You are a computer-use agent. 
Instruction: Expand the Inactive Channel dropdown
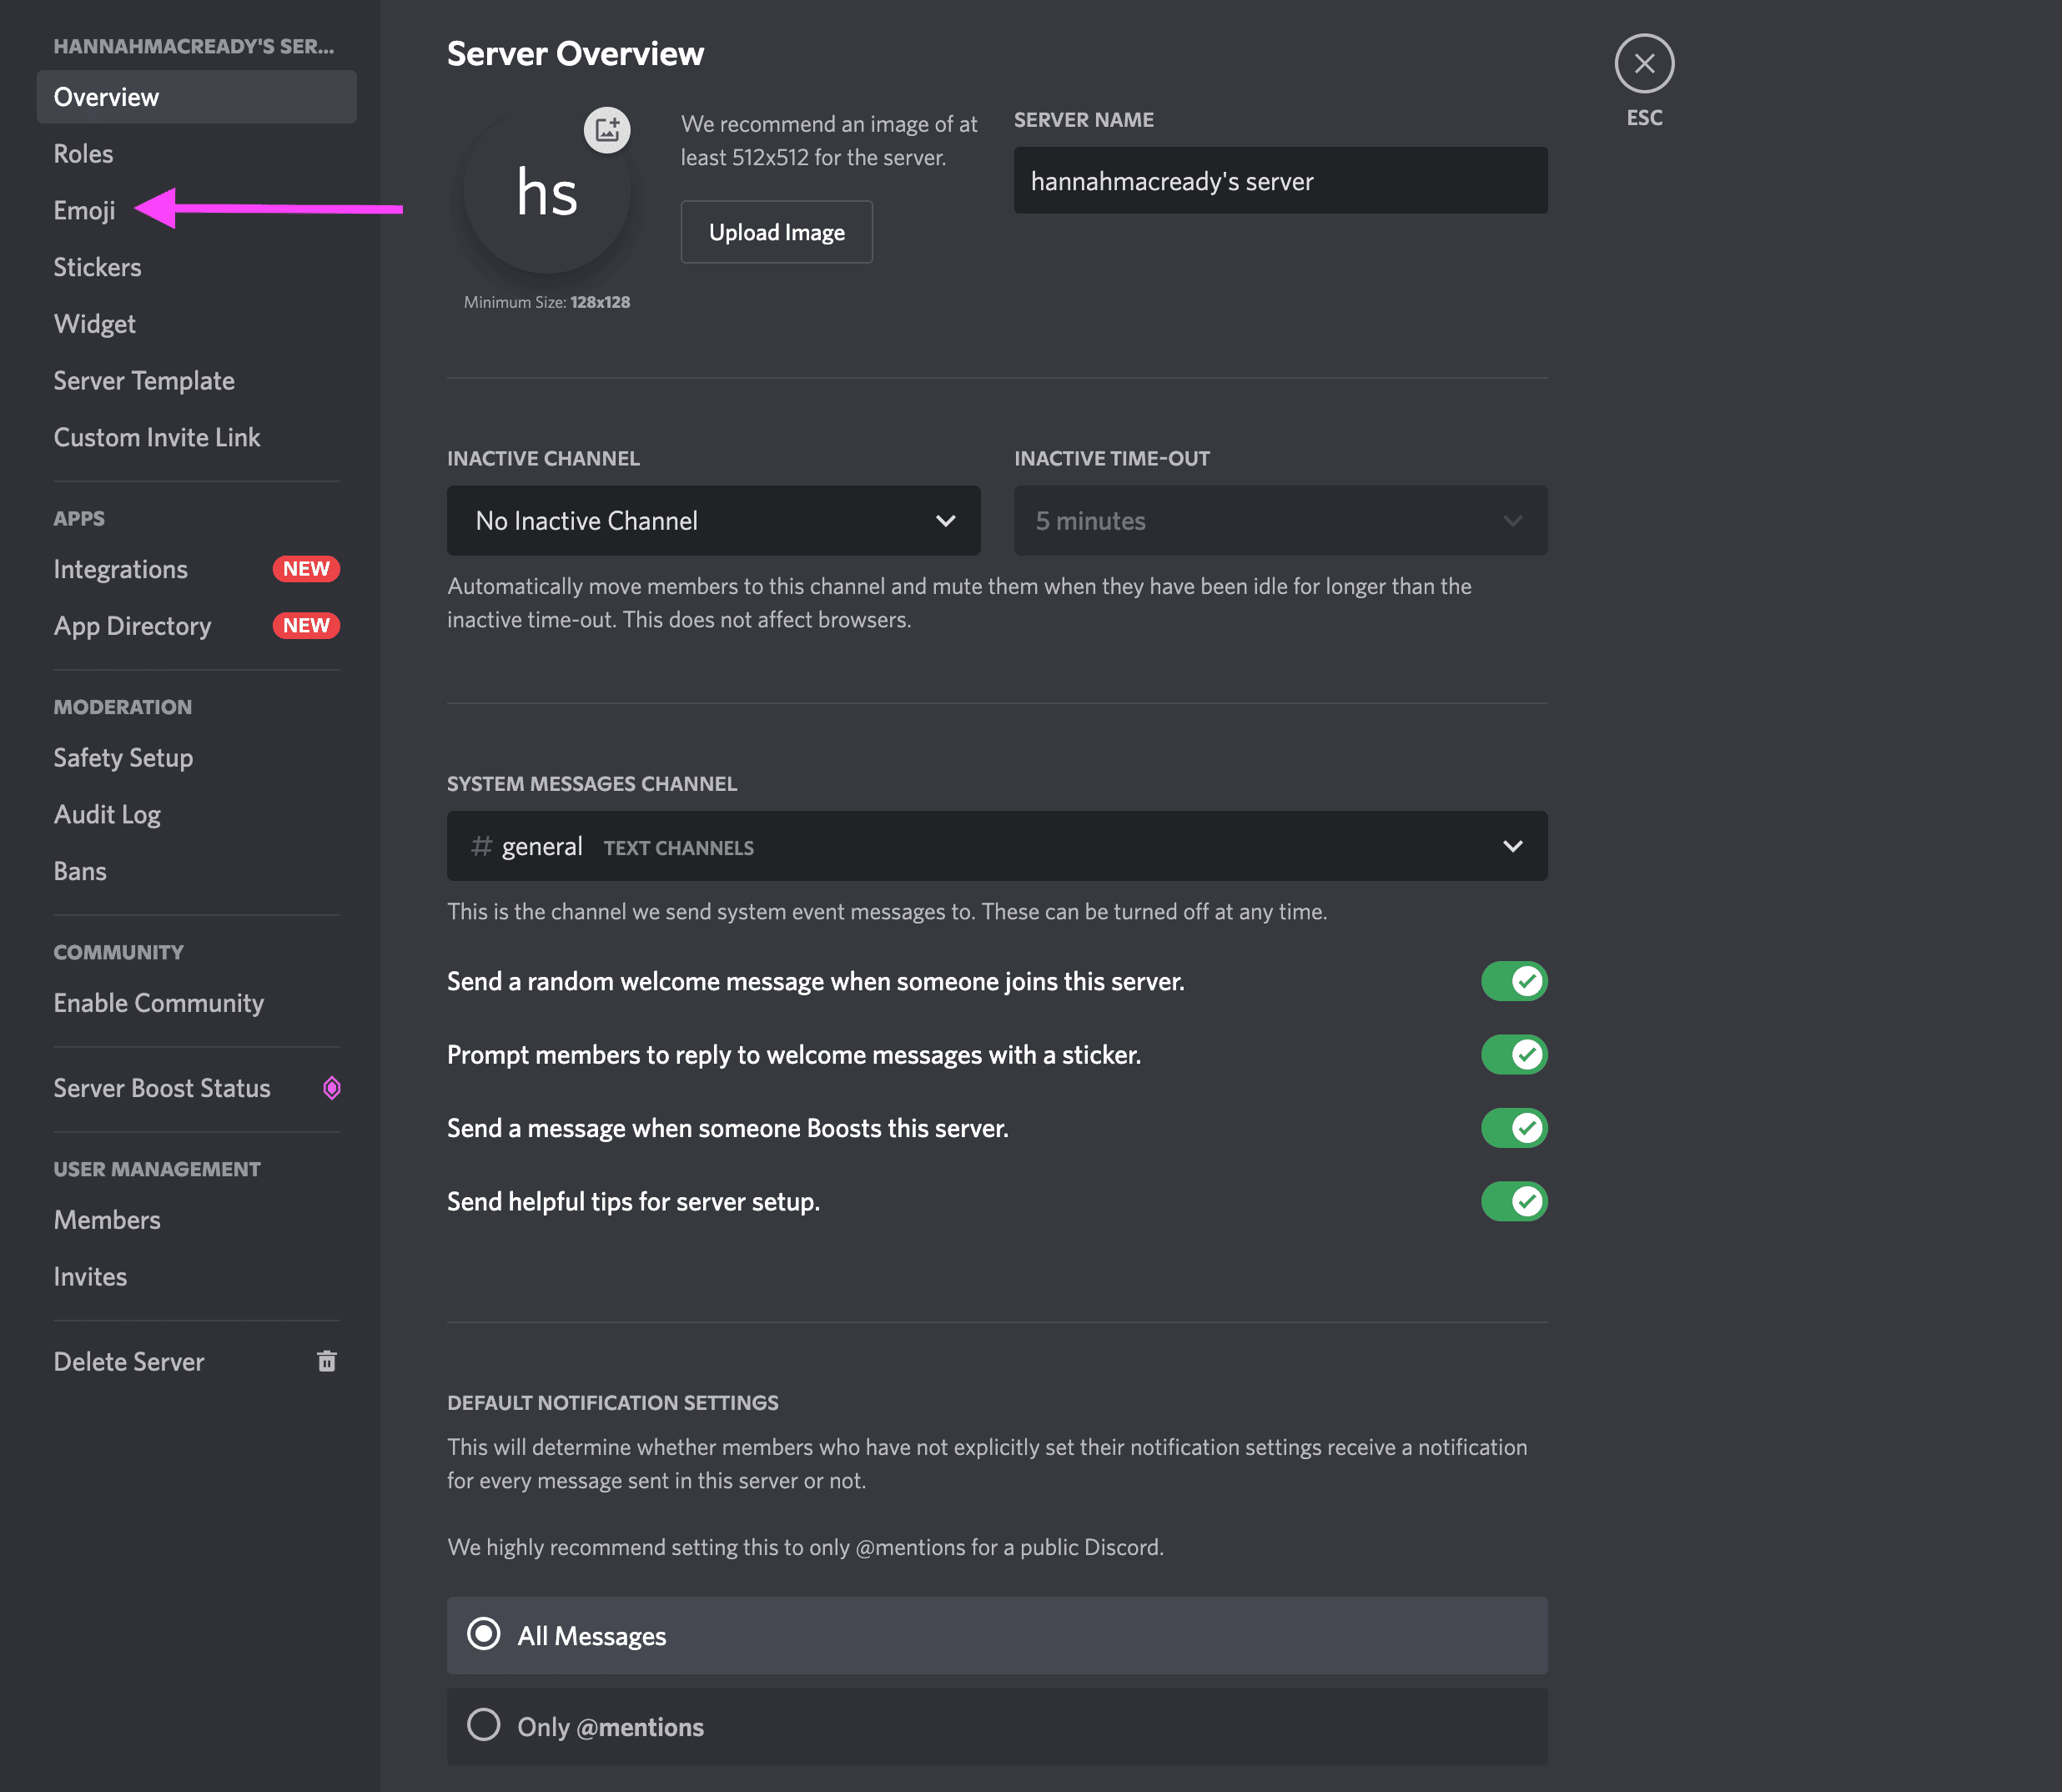[x=716, y=519]
